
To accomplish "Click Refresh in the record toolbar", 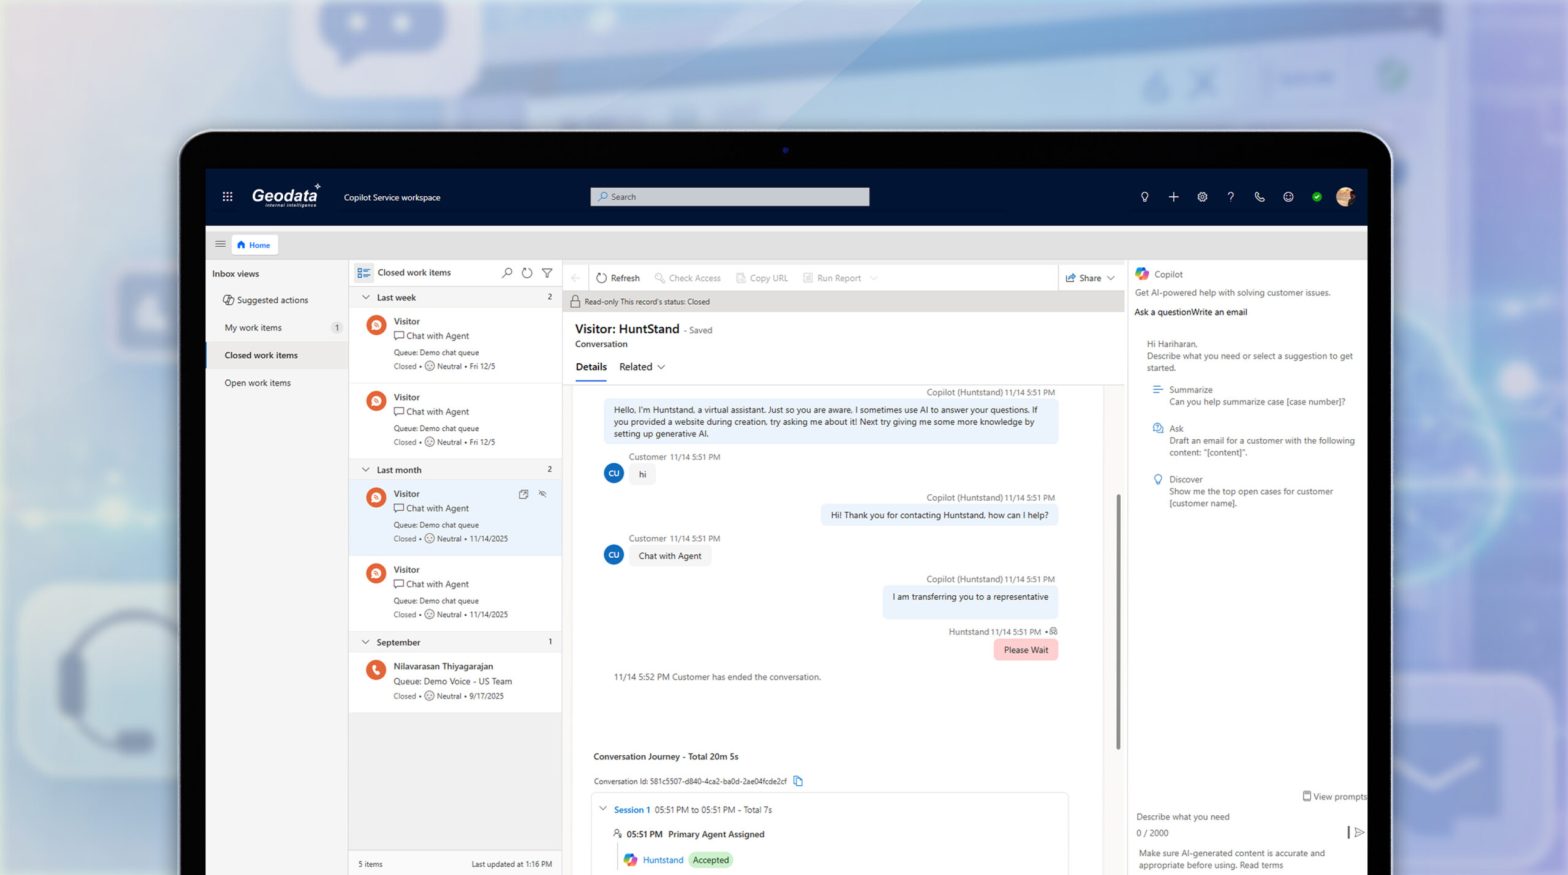I will coord(618,278).
